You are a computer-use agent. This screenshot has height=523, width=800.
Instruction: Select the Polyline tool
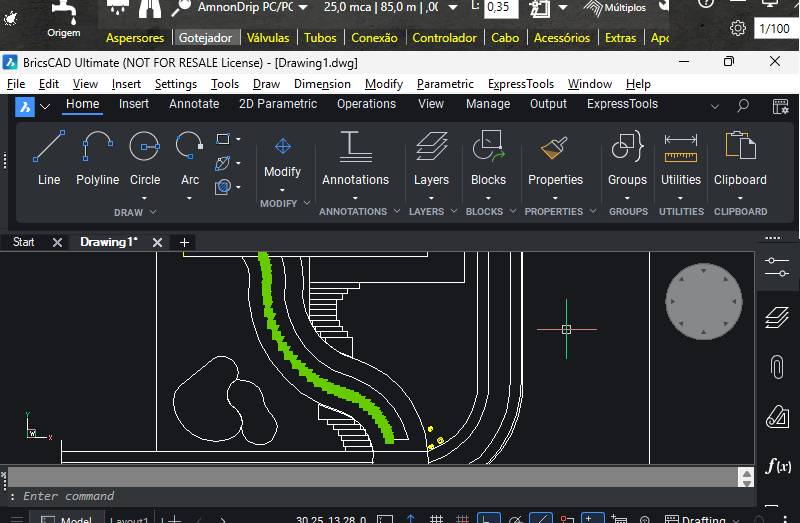point(97,158)
